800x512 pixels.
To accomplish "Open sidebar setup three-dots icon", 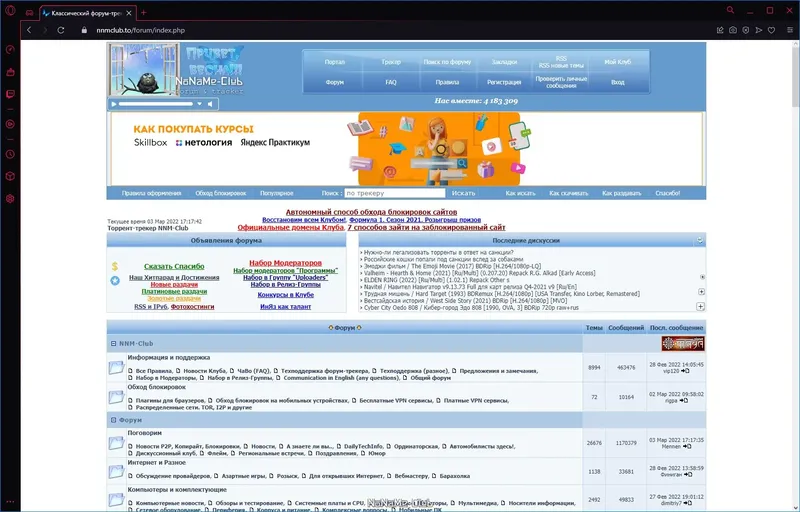I will click(10, 502).
